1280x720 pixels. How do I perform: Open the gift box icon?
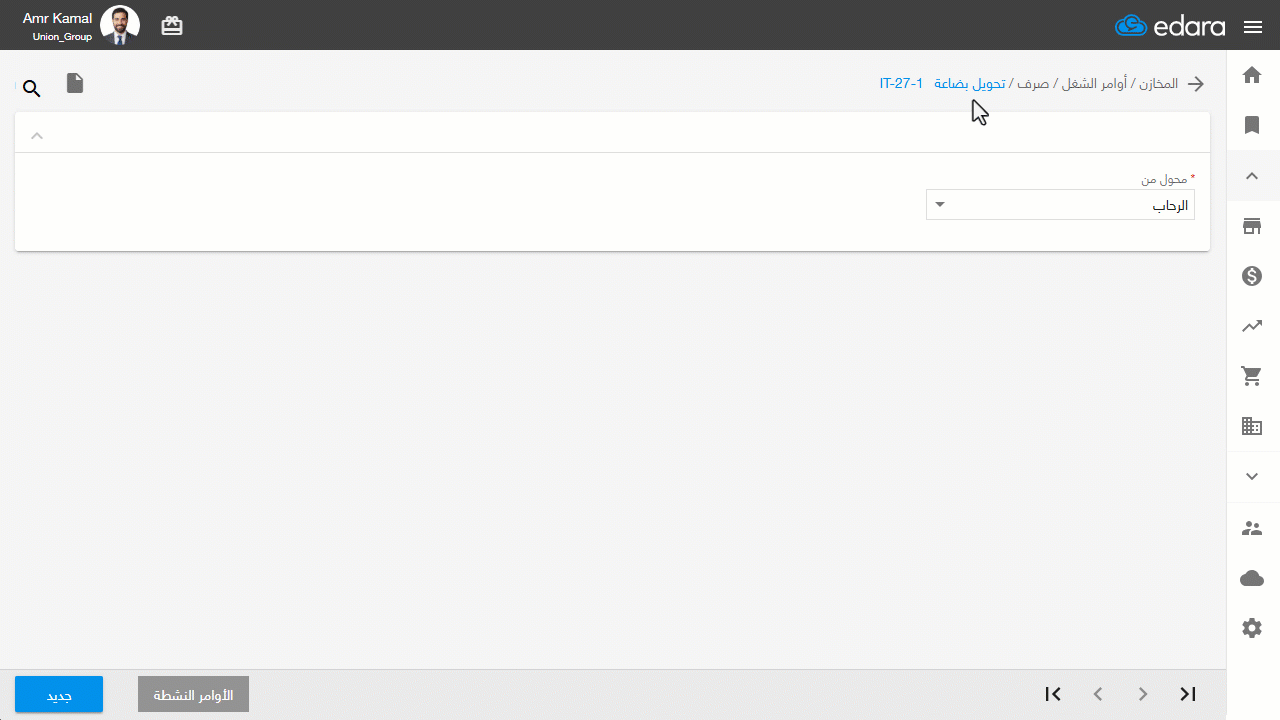point(172,26)
